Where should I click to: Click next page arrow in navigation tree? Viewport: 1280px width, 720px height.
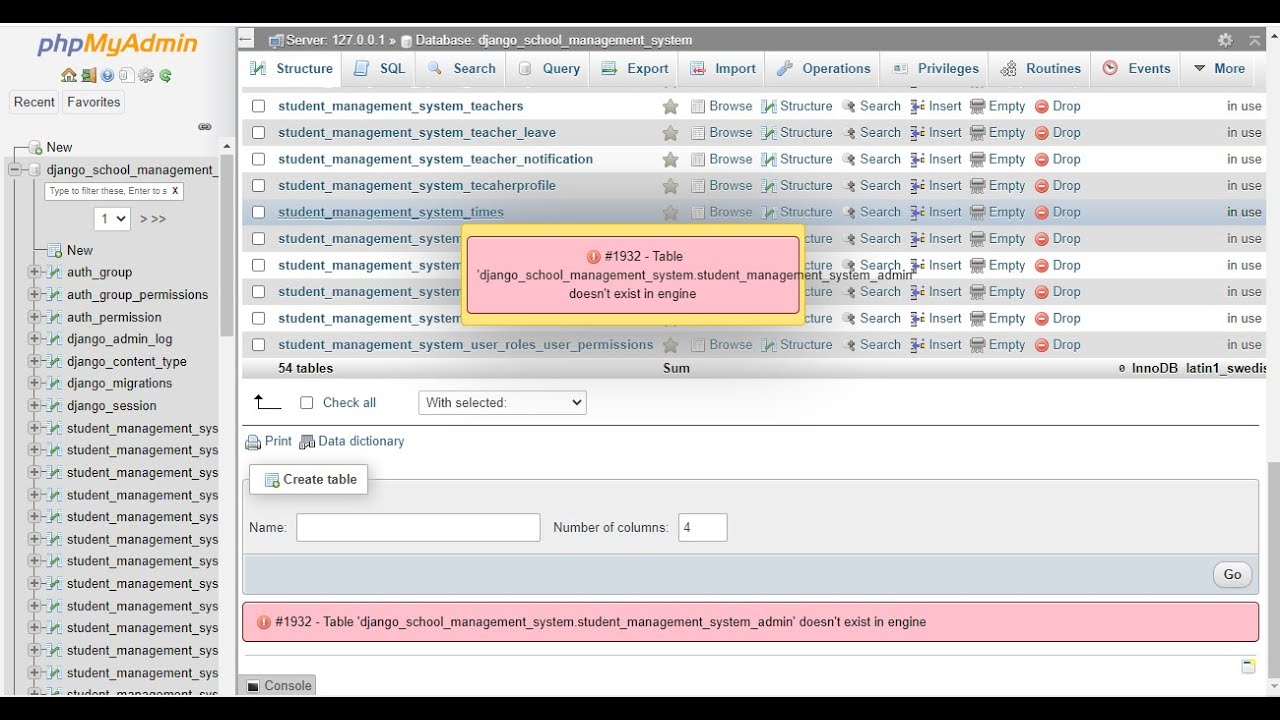143,219
